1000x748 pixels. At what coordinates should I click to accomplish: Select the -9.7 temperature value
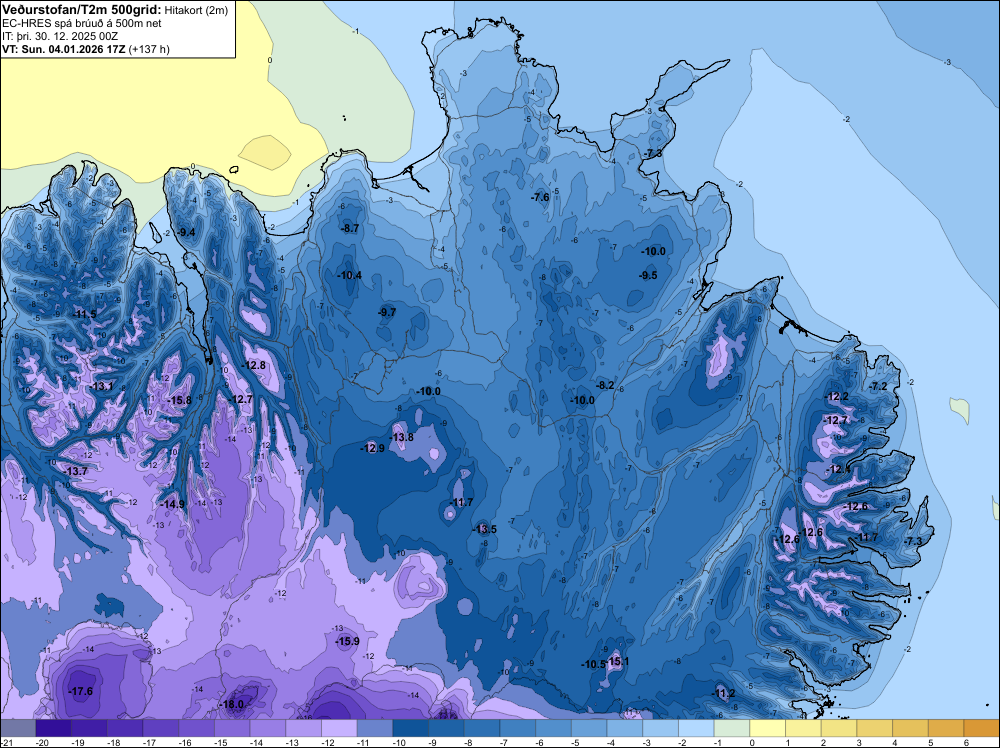point(386,312)
